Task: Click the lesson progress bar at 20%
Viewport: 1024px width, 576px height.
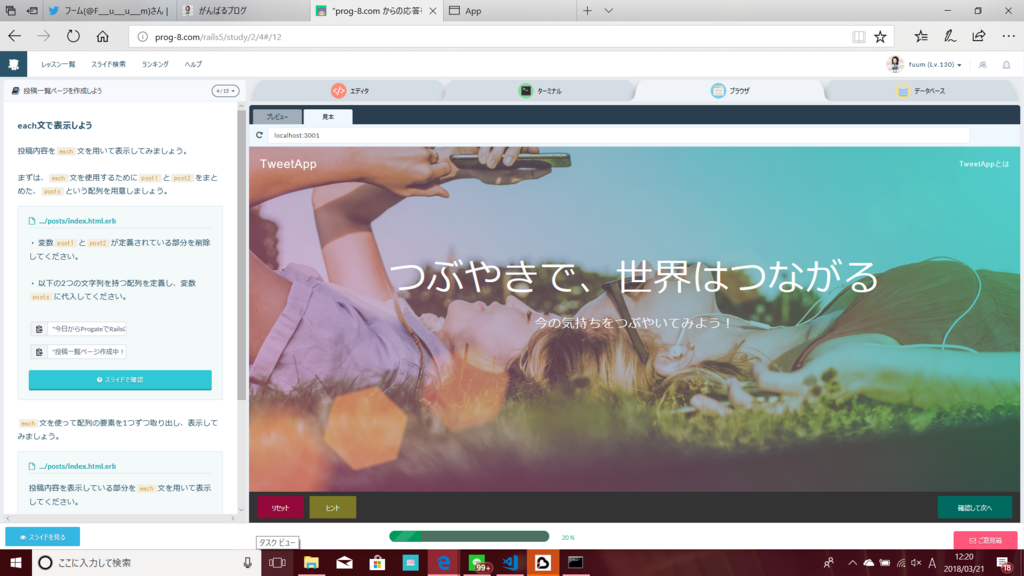Action: [469, 537]
